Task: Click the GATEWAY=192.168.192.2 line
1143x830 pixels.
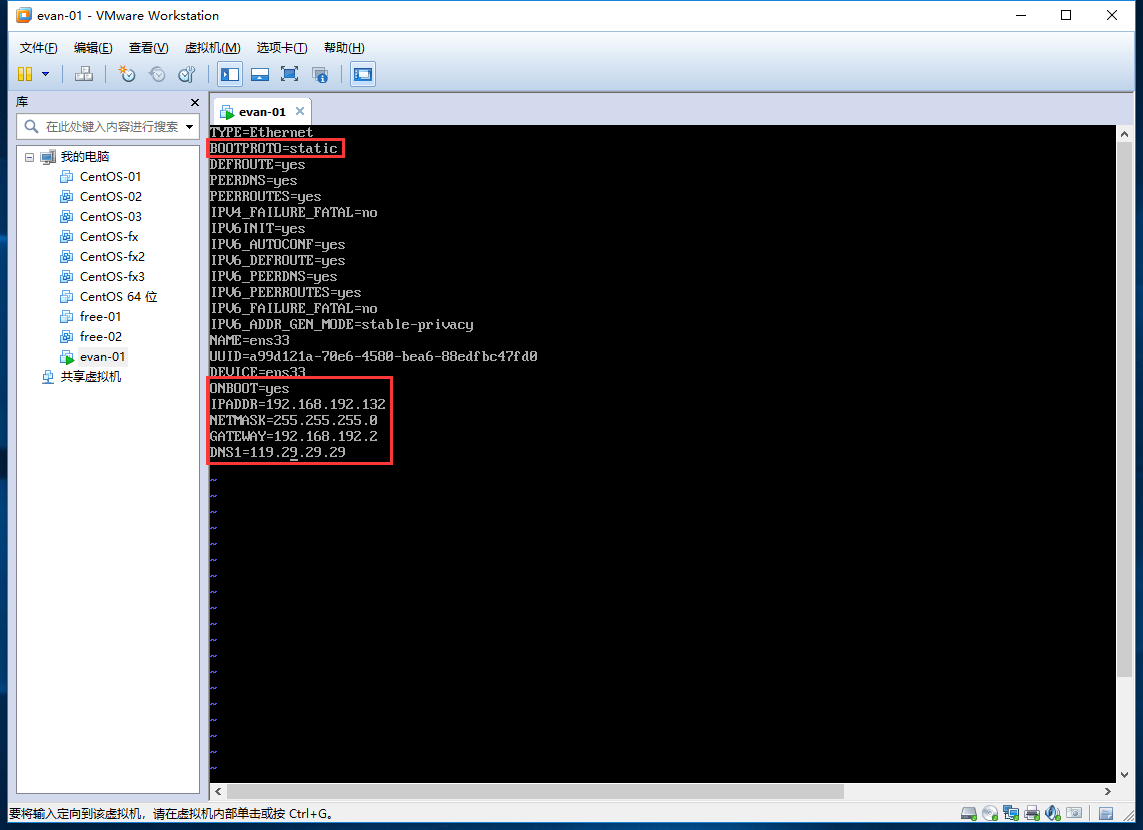Action: (294, 436)
